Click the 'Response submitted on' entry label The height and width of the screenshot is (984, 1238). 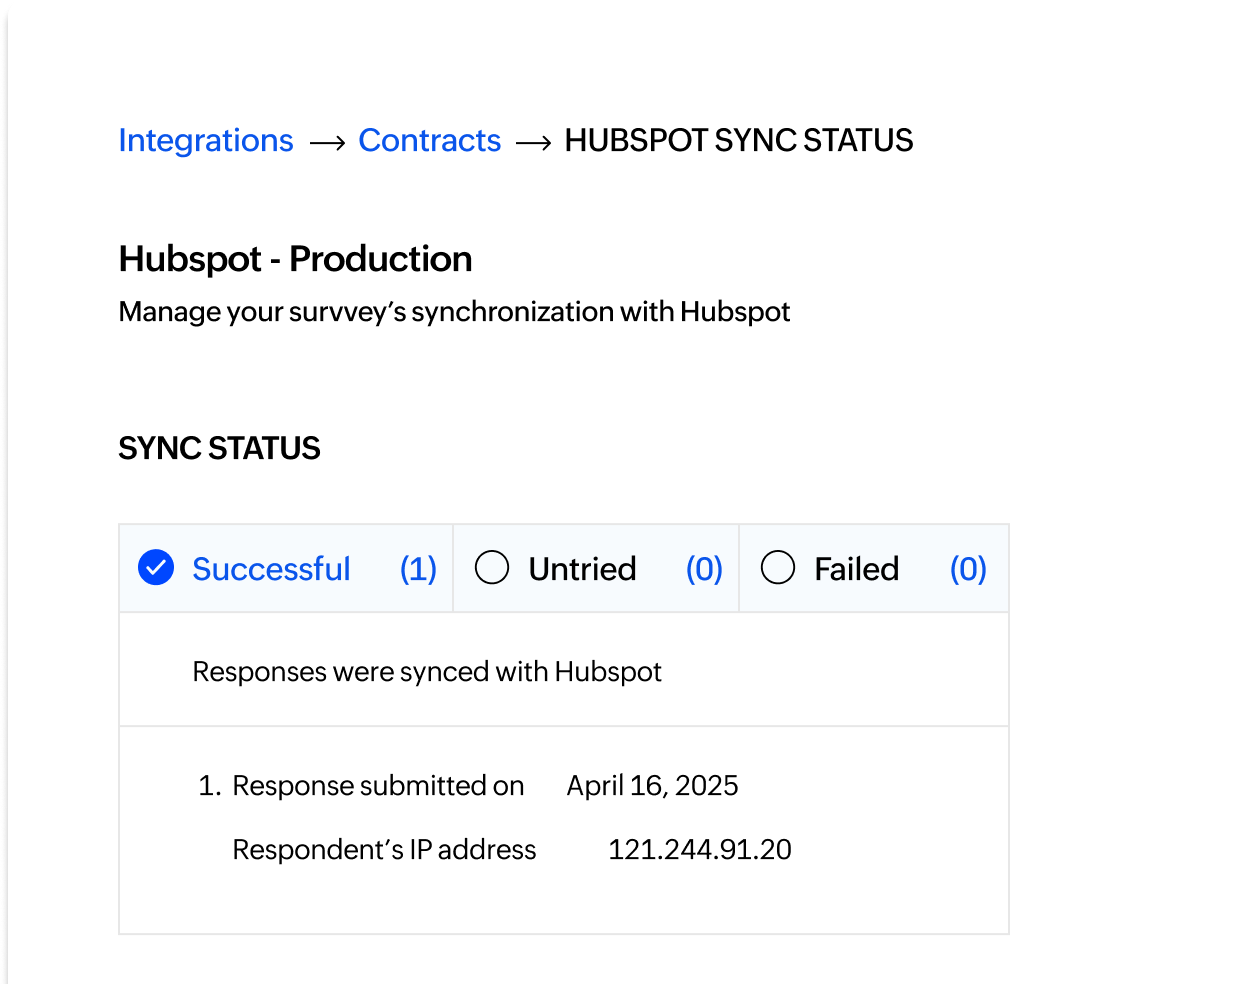378,786
